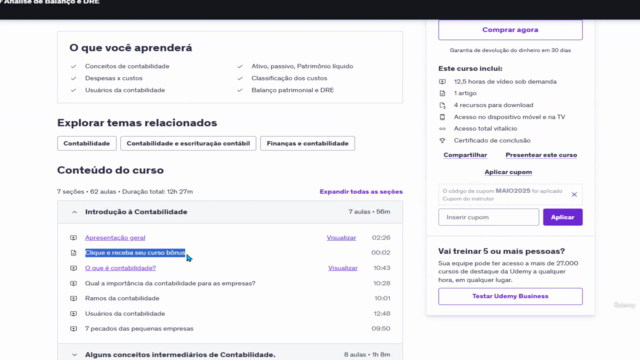Click Presentear este curso link
Image resolution: width=640 pixels, height=360 pixels.
(x=541, y=155)
